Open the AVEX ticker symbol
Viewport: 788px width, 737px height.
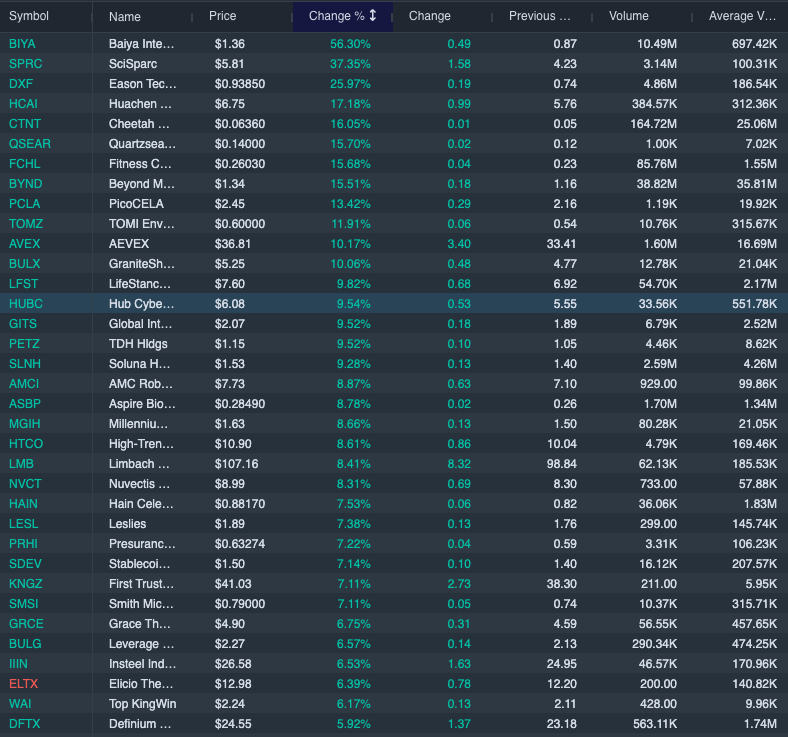click(25, 244)
